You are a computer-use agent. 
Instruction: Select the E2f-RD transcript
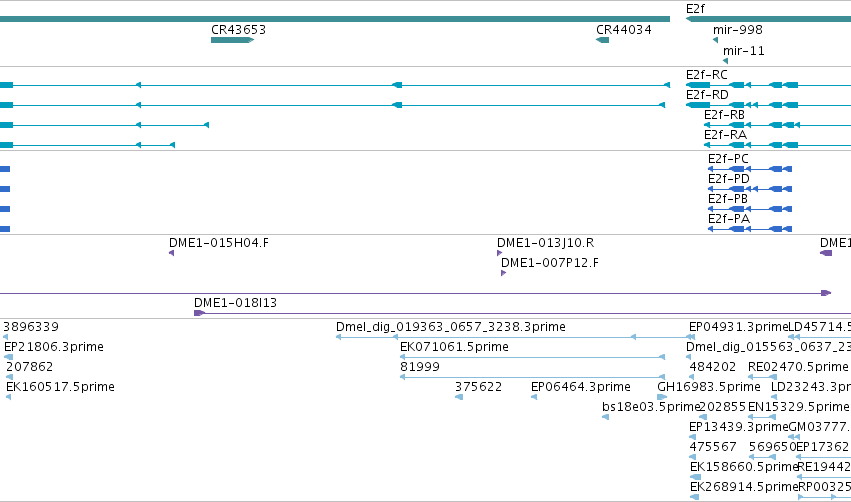point(769,105)
